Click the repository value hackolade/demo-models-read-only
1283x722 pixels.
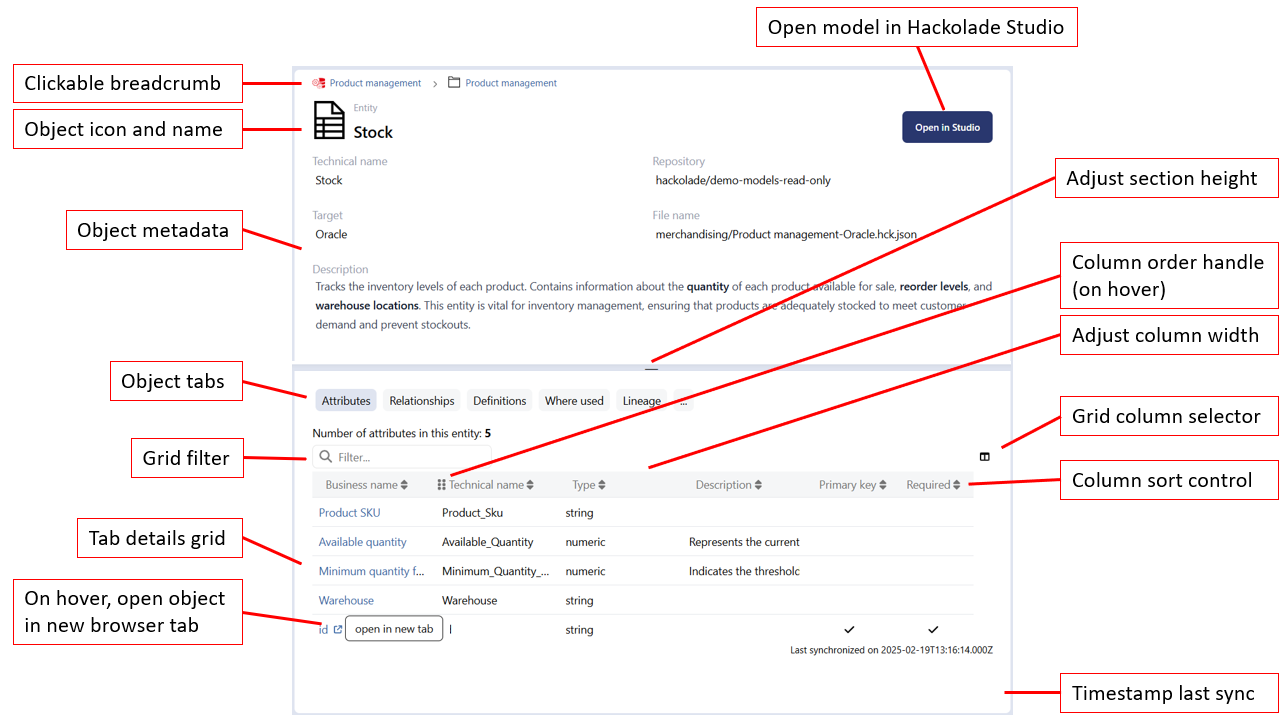(743, 181)
